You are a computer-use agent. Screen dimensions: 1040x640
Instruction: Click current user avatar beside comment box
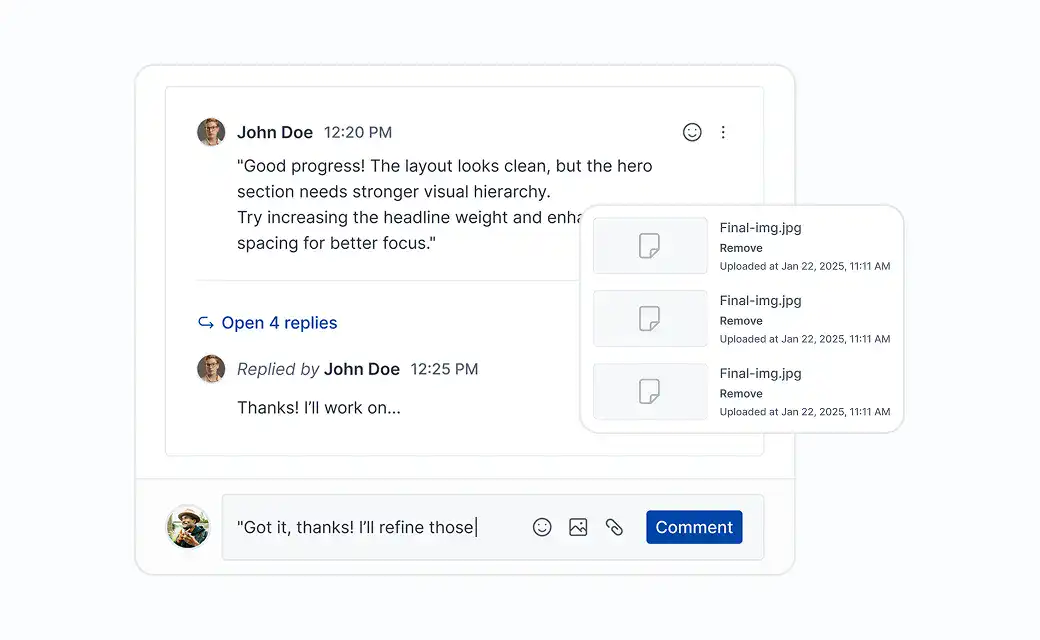pos(188,527)
